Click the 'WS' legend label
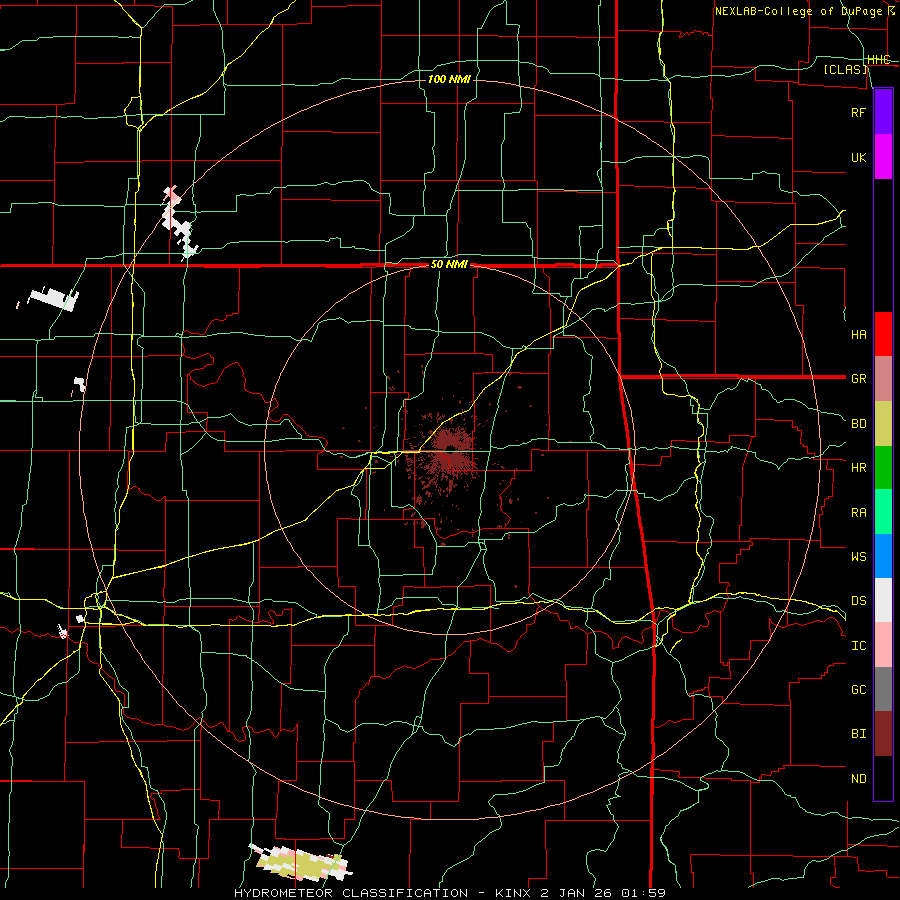The height and width of the screenshot is (900, 900). 858,556
